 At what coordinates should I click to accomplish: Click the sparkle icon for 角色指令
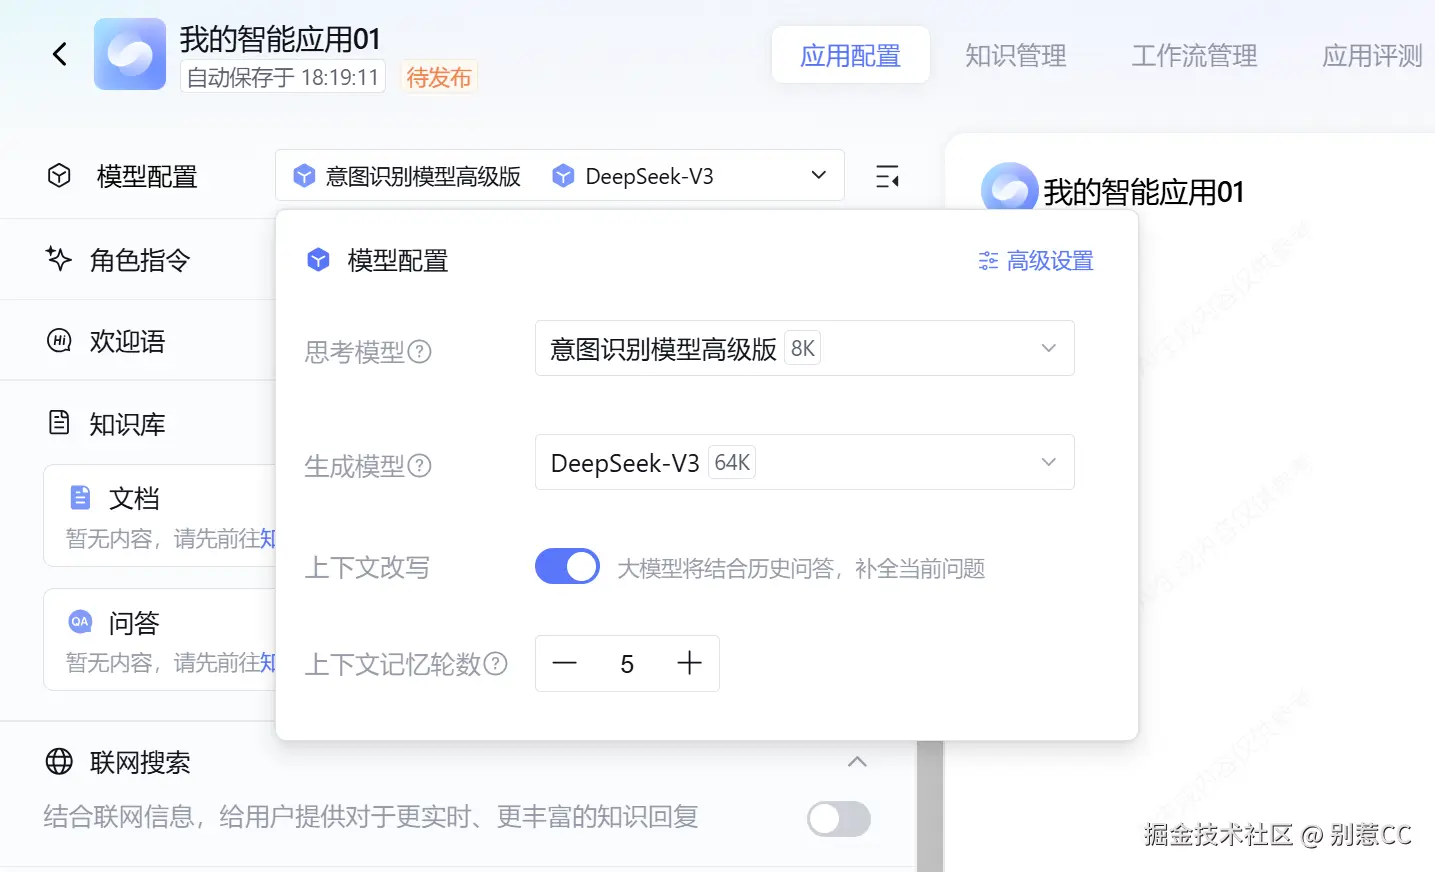(x=59, y=259)
